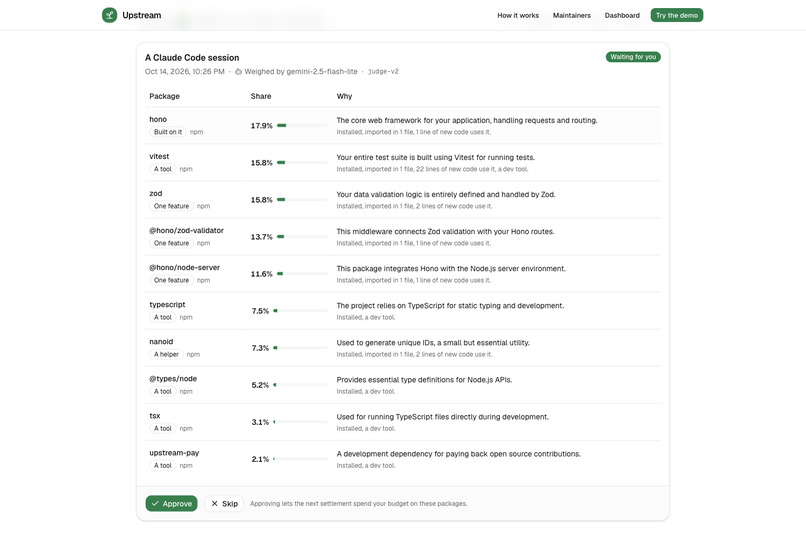This screenshot has width=806, height=537.
Task: Click the A helper tag on nanoid
Action: [166, 354]
